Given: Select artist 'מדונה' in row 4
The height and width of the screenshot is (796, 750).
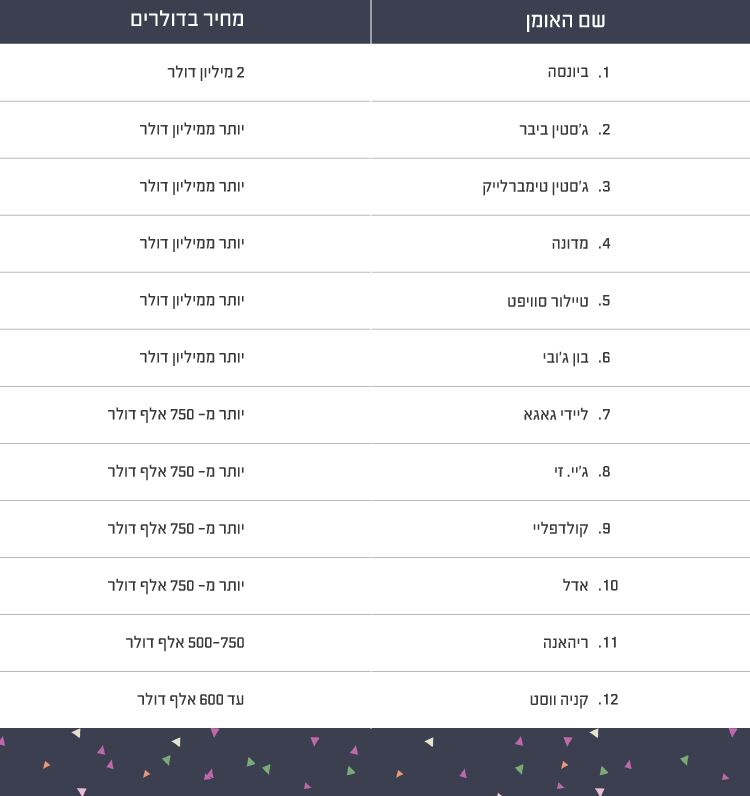Looking at the screenshot, I should point(570,244).
